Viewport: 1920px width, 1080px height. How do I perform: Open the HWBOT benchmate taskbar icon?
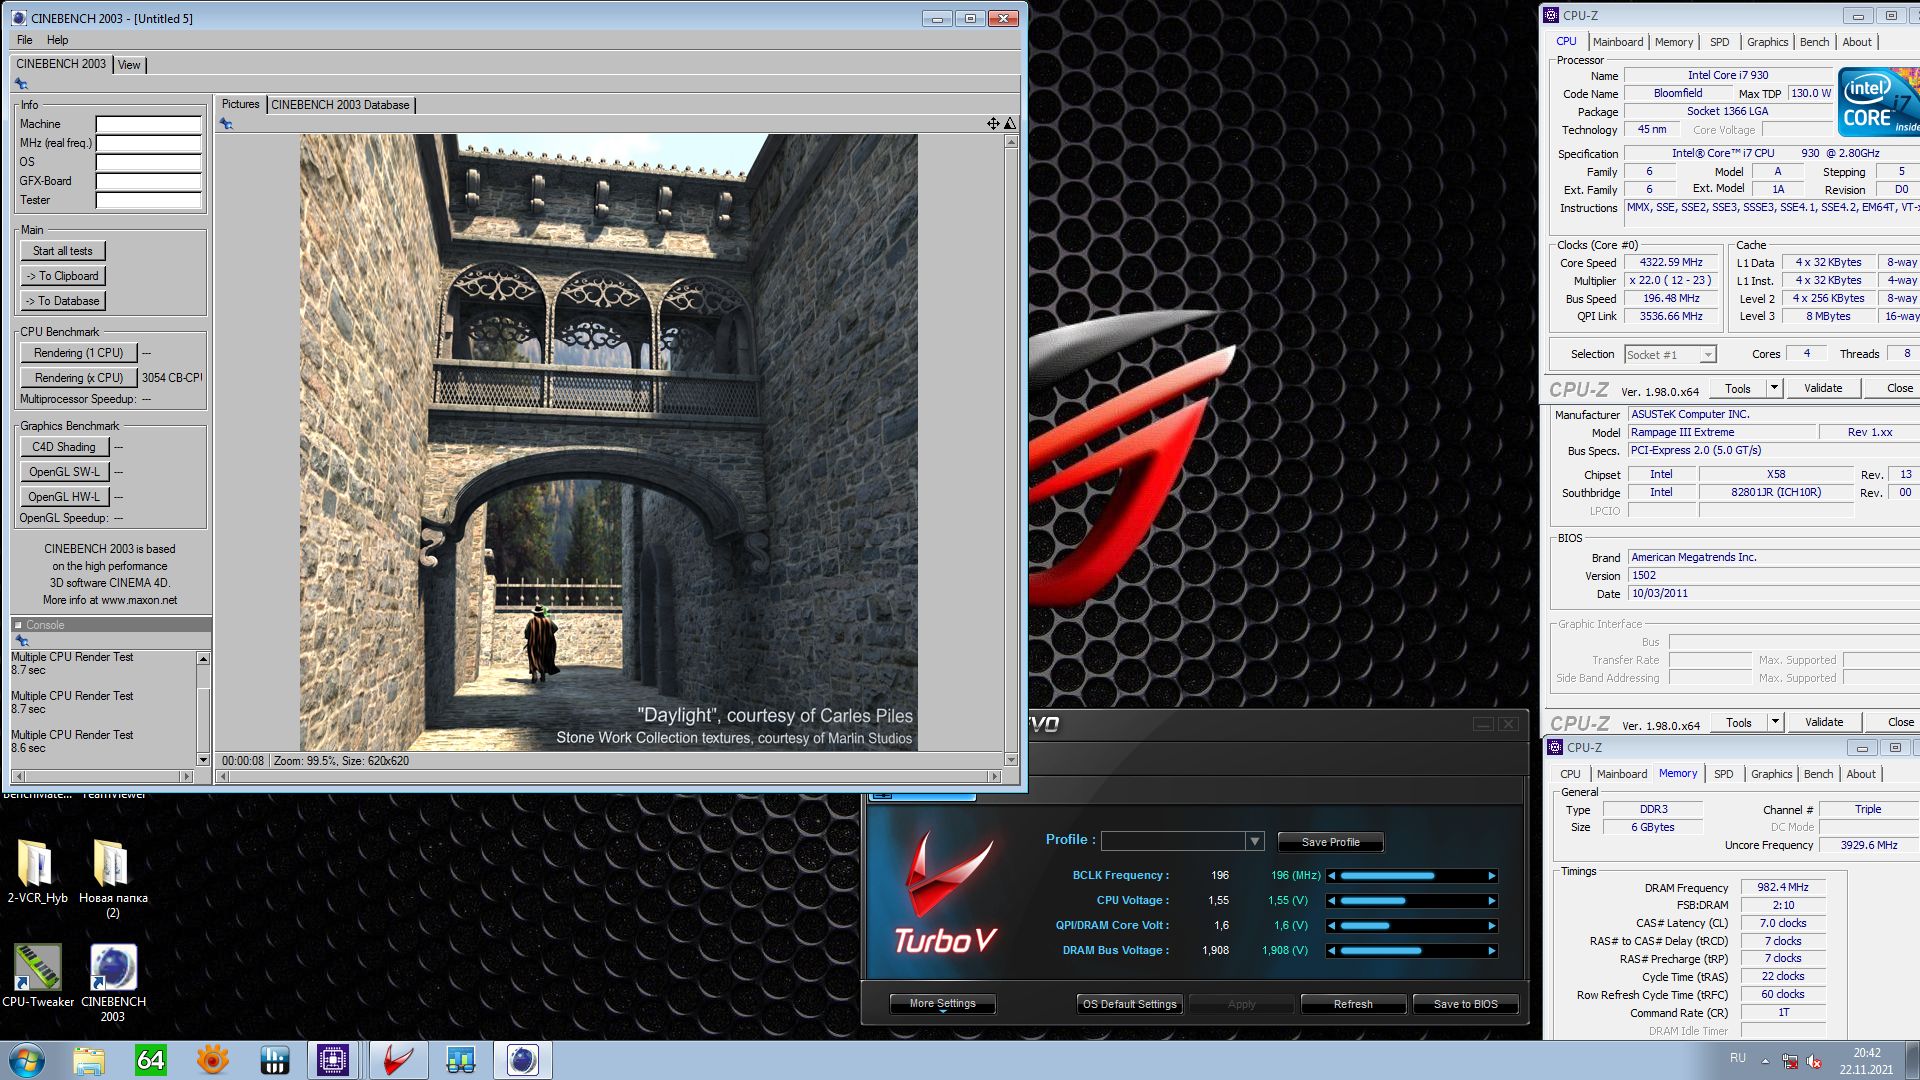[x=274, y=1060]
